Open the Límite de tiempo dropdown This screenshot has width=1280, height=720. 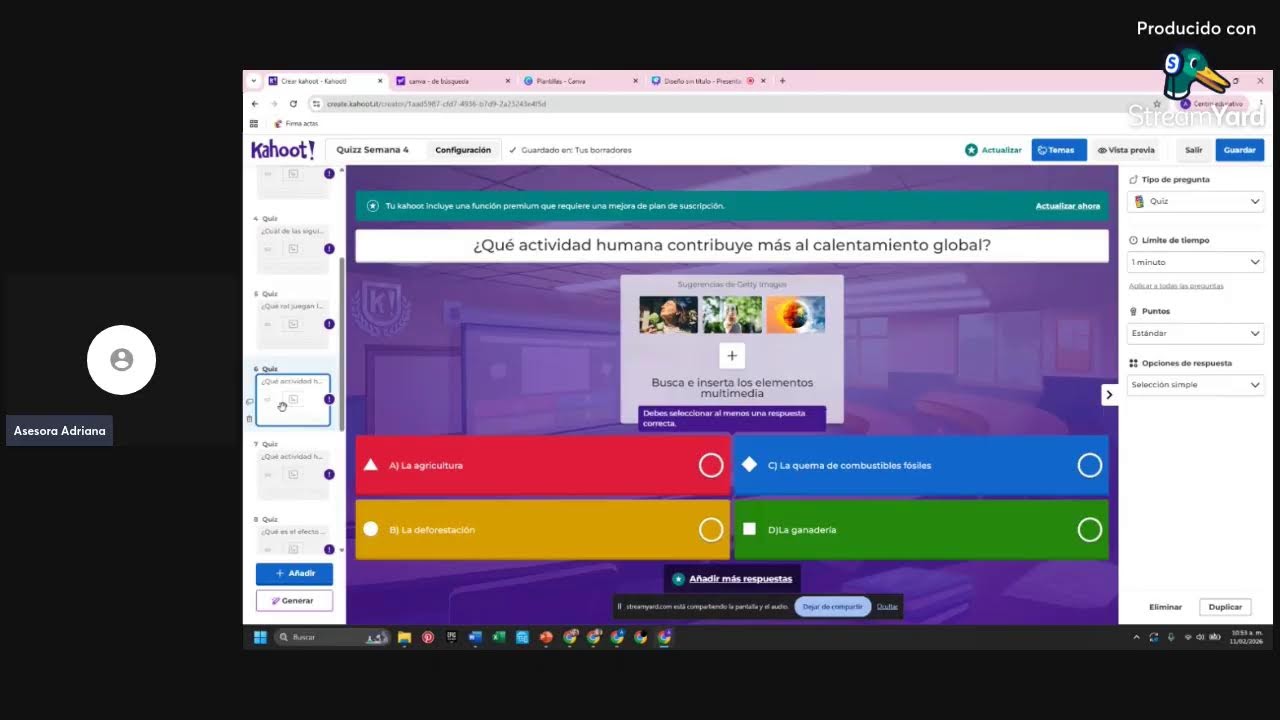pyautogui.click(x=1195, y=262)
